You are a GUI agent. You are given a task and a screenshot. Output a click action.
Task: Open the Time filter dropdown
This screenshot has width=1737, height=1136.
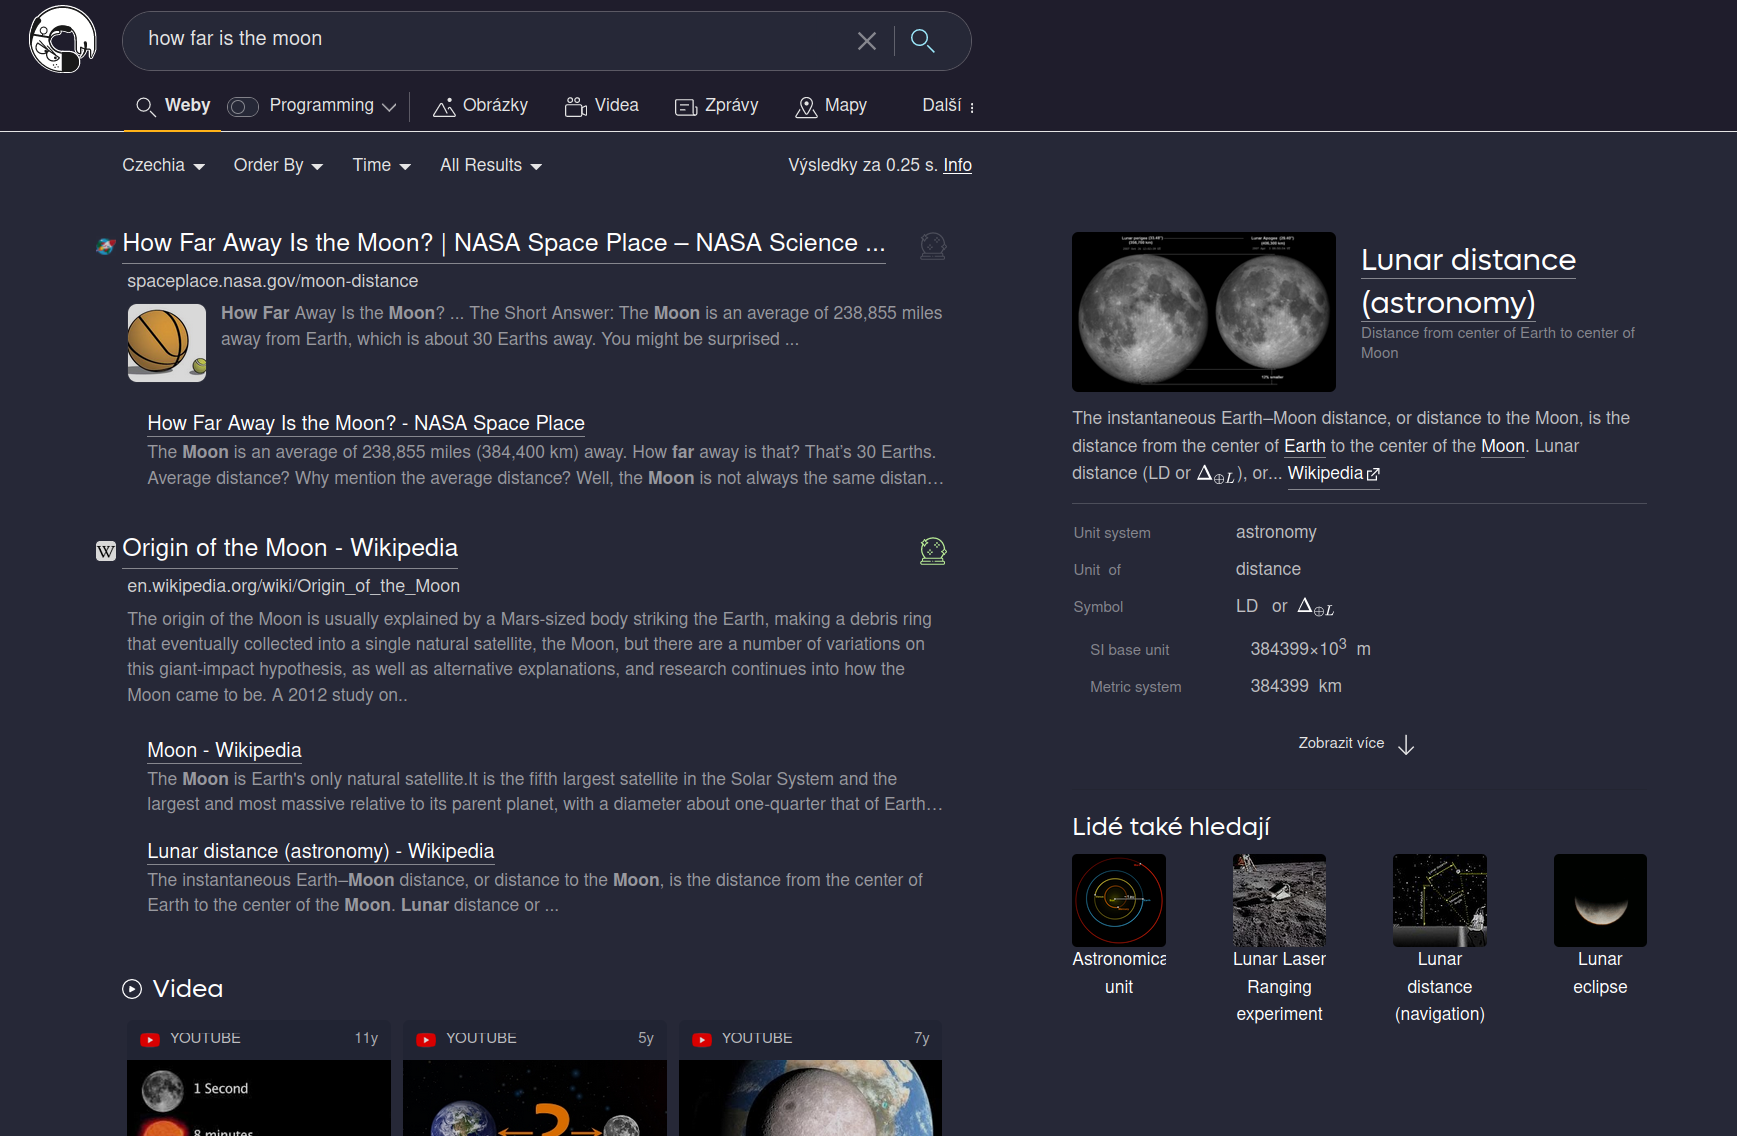(381, 166)
